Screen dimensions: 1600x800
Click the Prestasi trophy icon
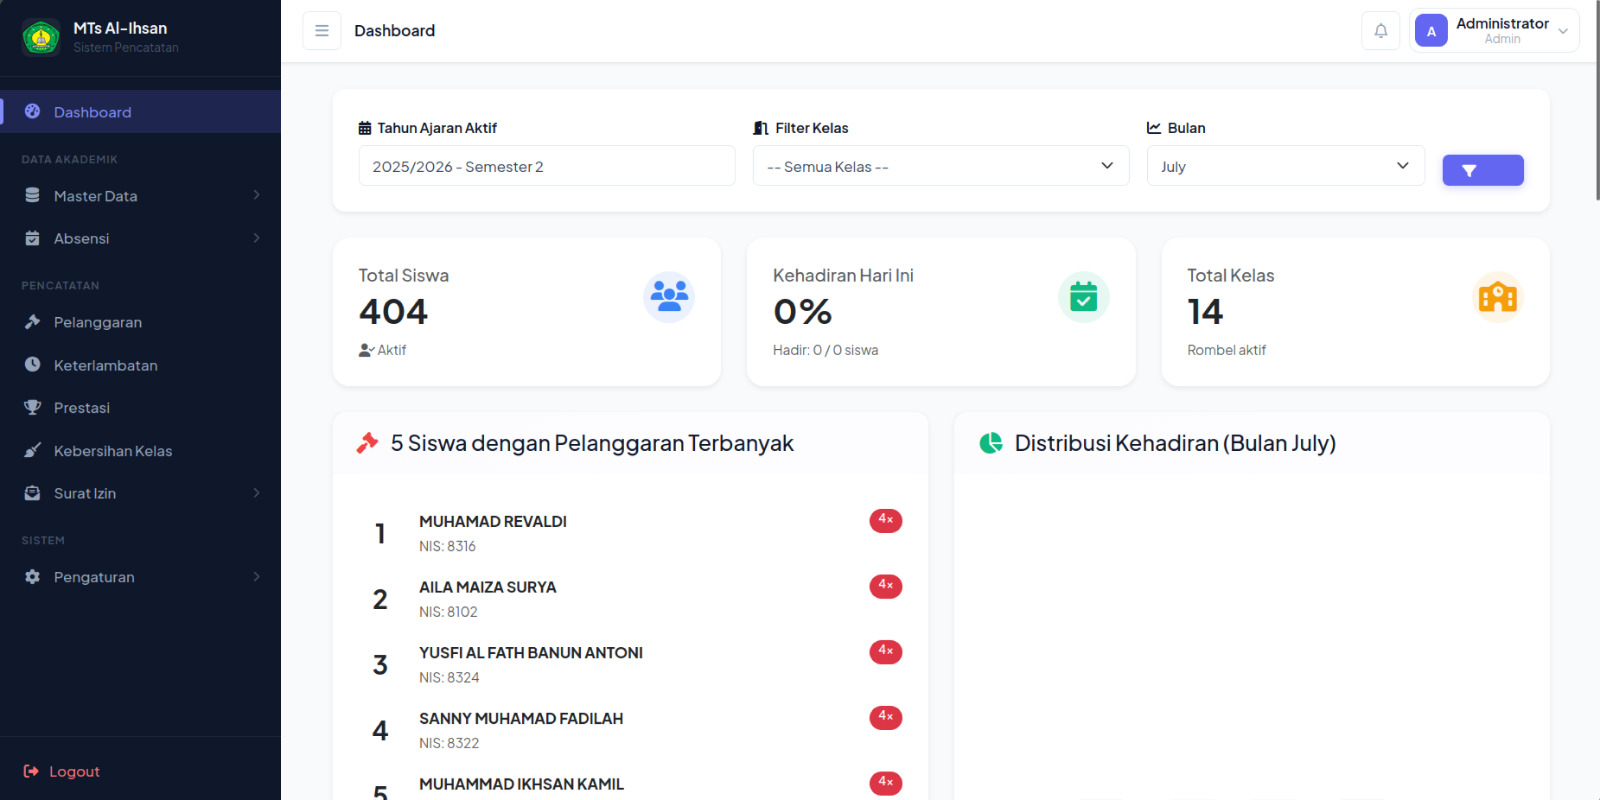32,407
